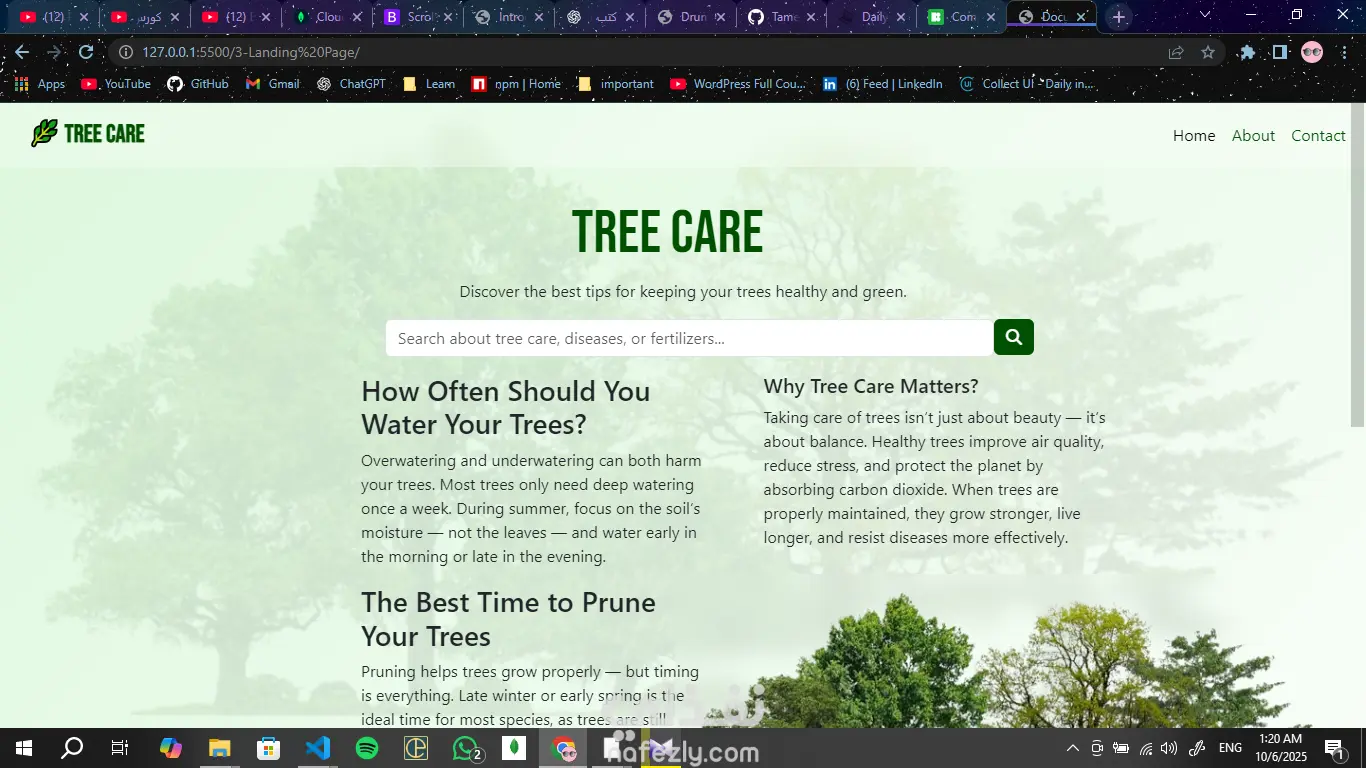Screen dimensions: 1366x768
Task: Switch to the Com browser tab
Action: pyautogui.click(x=963, y=17)
